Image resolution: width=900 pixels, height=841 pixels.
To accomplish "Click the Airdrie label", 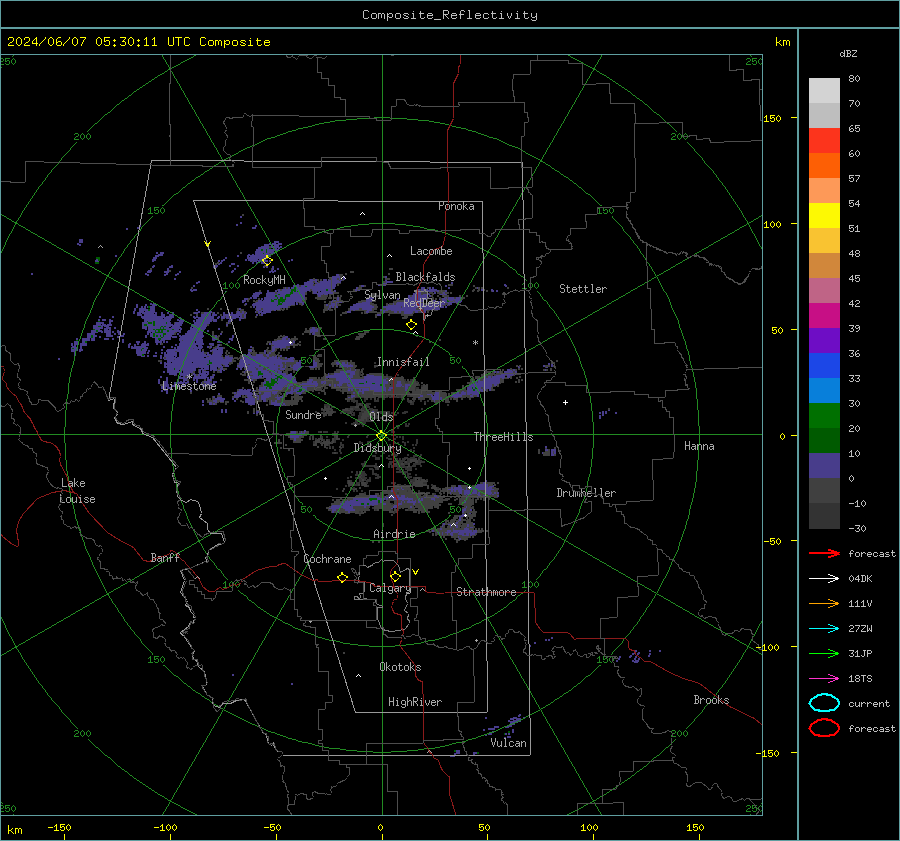I will click(x=394, y=534).
